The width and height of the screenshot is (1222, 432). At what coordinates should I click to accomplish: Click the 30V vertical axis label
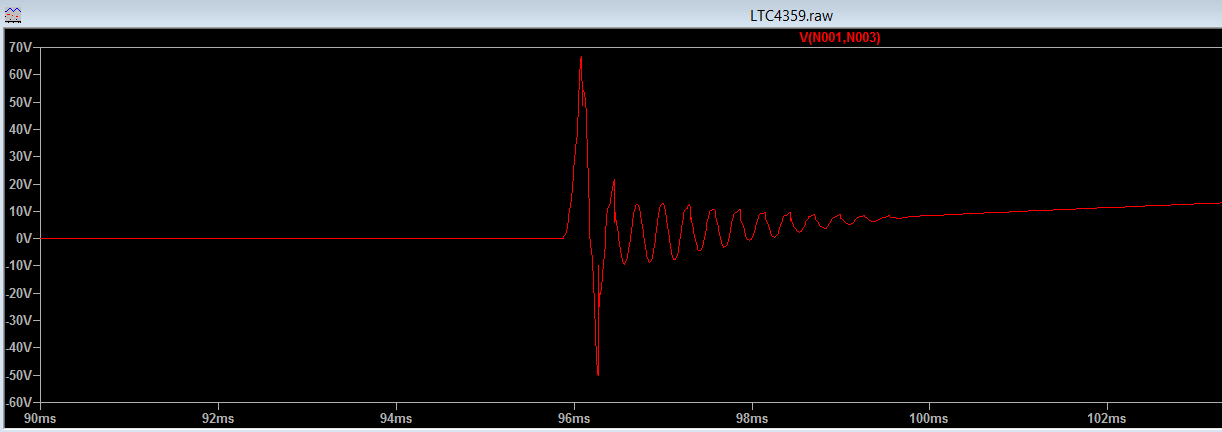[22, 157]
